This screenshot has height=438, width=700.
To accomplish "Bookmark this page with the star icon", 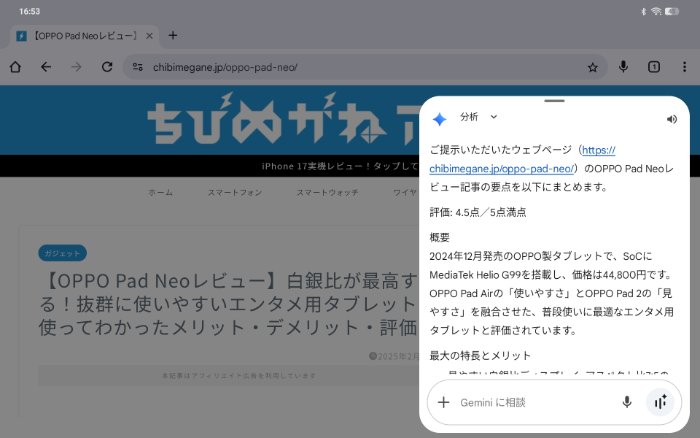I will [592, 67].
